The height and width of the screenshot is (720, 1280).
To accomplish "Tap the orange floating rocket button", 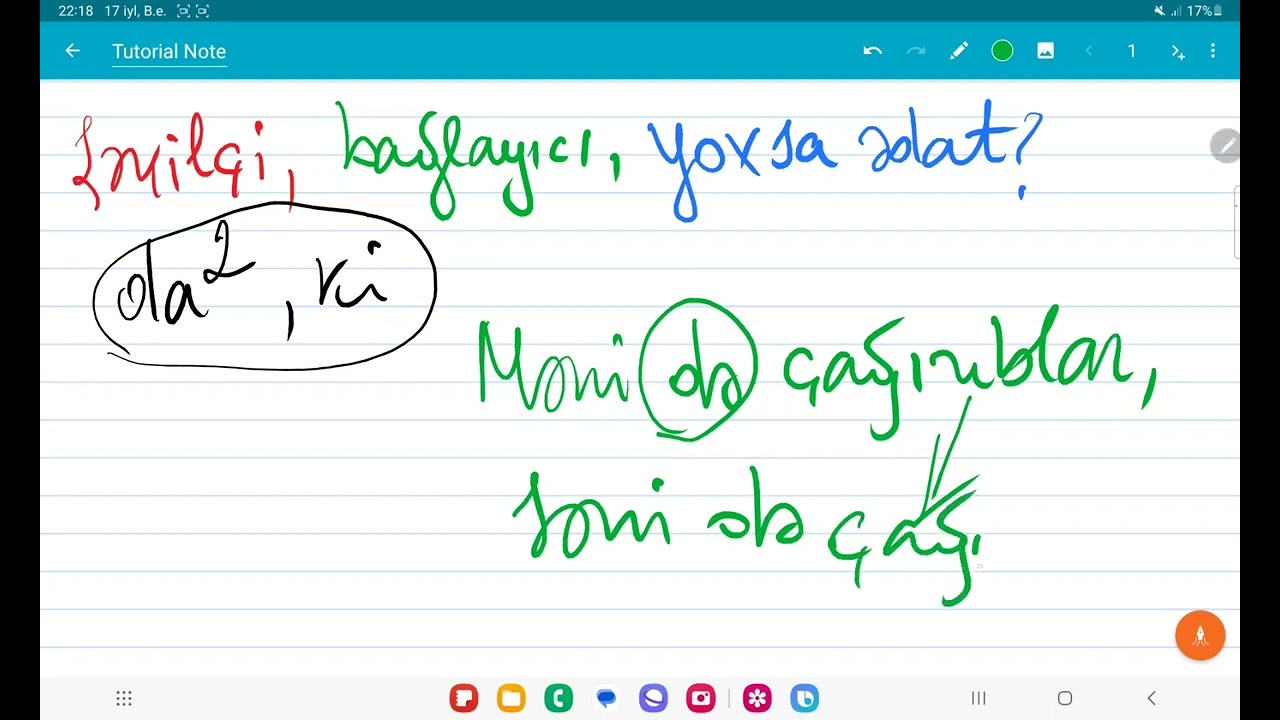I will point(1200,636).
